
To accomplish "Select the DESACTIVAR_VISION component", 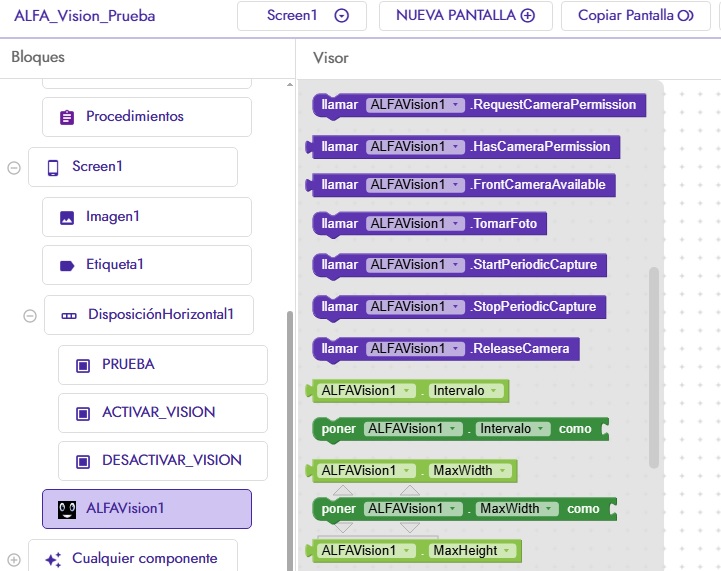I will (163, 461).
